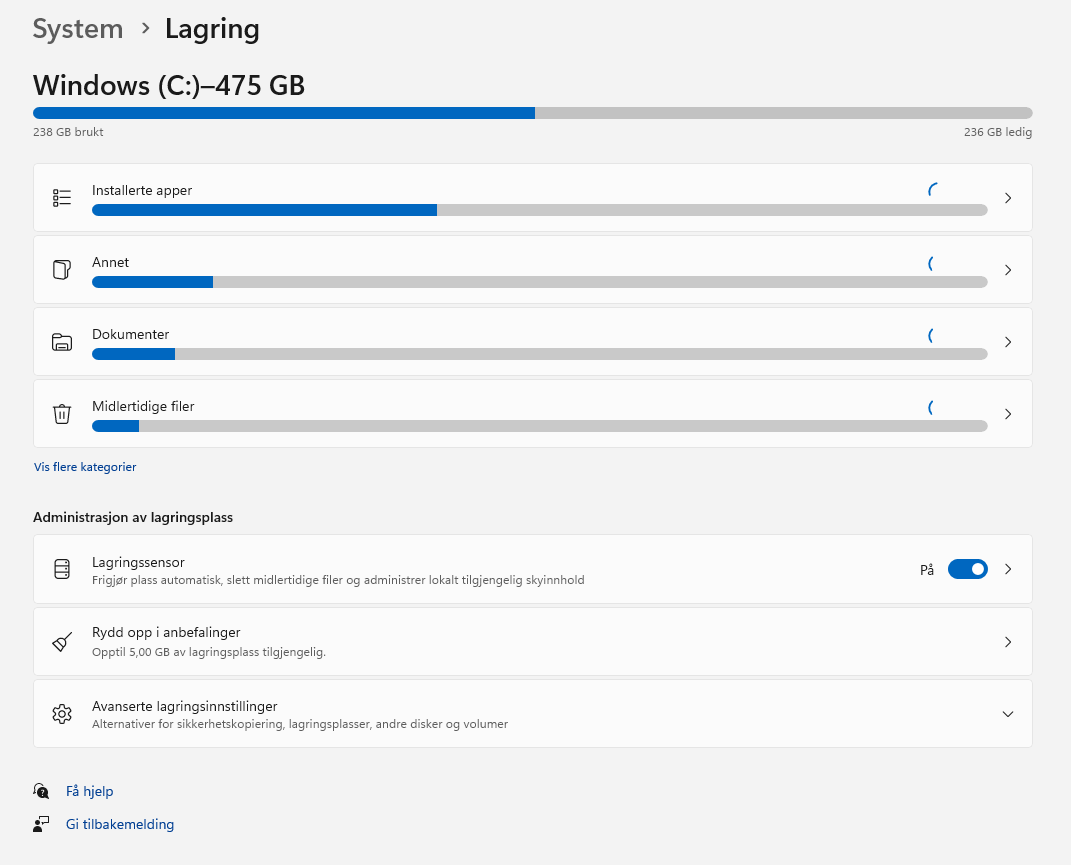Open Installerte apper using its right chevron
Viewport: 1071px width, 865px height.
(1008, 198)
